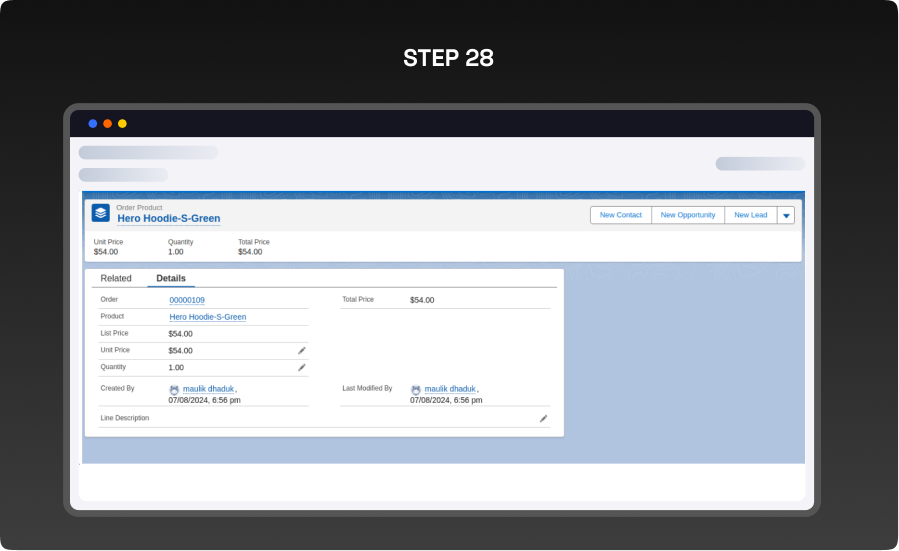Open order number 00000109 link
Viewport: 899px width, 551px height.
click(x=187, y=300)
